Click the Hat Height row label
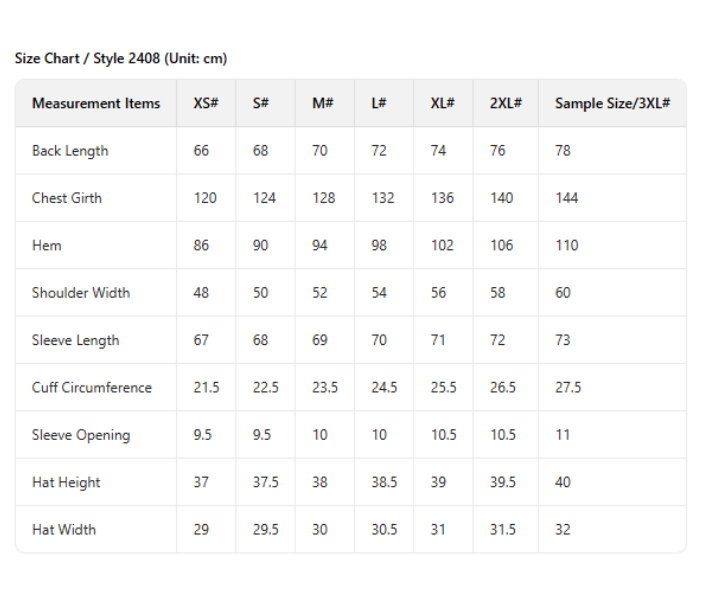This screenshot has height=600, width=710. coord(66,483)
